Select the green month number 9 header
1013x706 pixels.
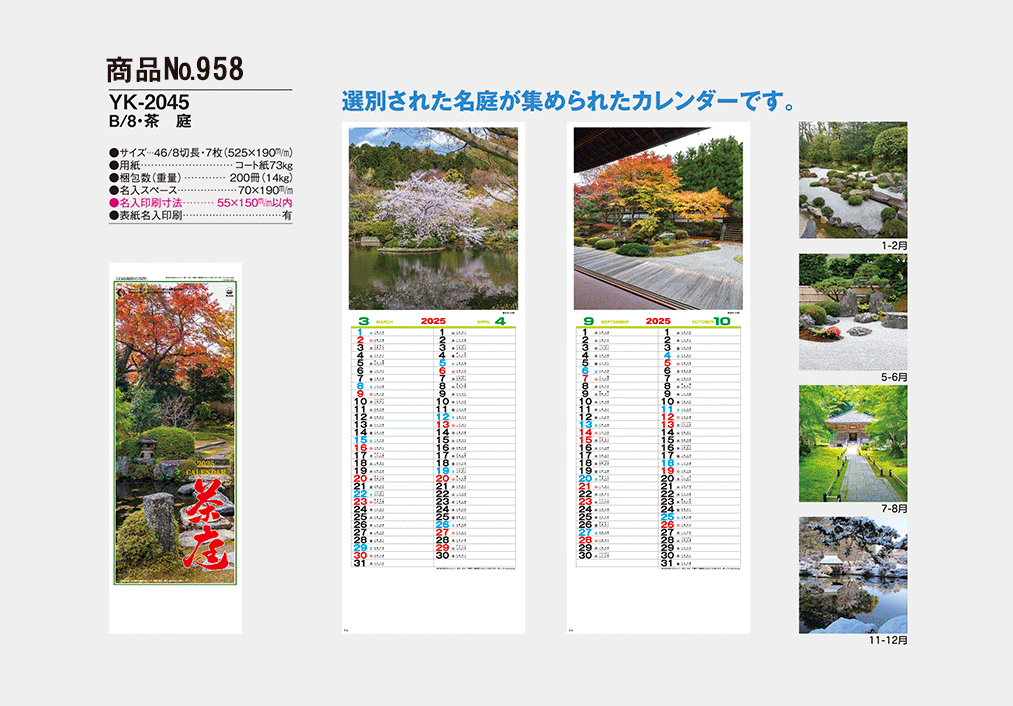point(589,321)
